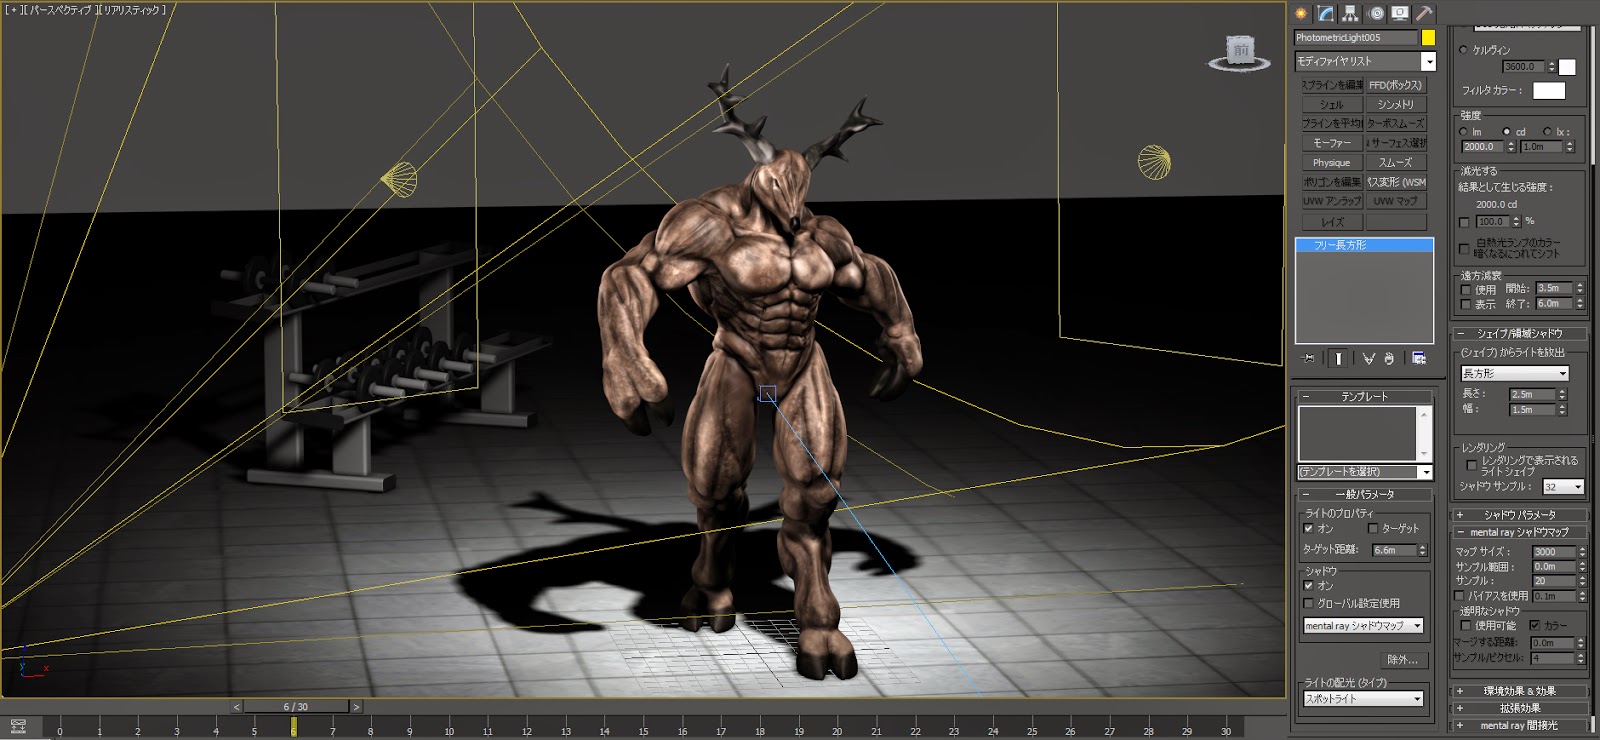Toggle the カラー checkbox under 透明なシャドウ
Viewport: 1600px width, 740px height.
[1535, 625]
